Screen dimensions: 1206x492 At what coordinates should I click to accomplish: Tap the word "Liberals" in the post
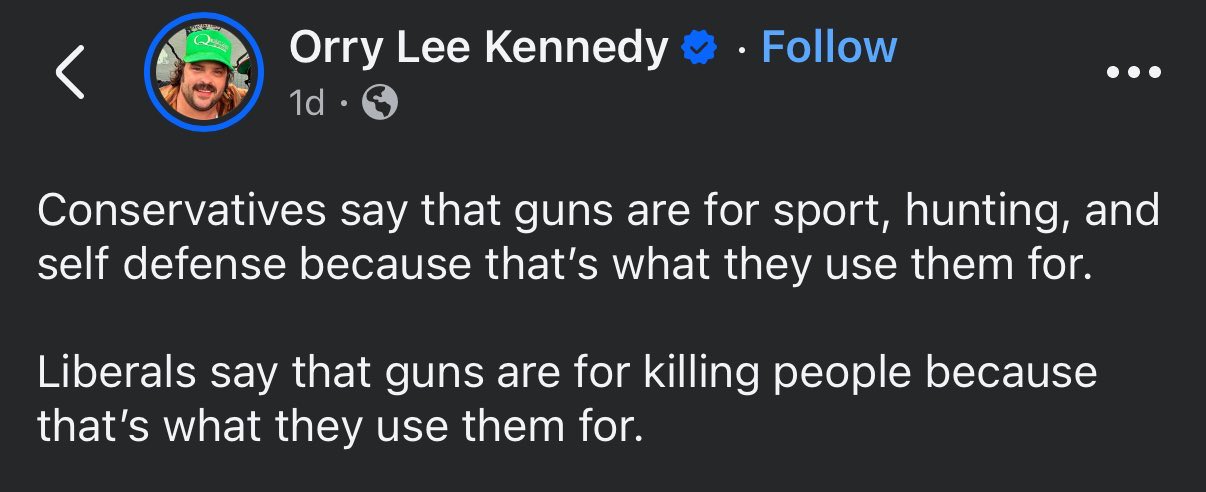pos(117,370)
